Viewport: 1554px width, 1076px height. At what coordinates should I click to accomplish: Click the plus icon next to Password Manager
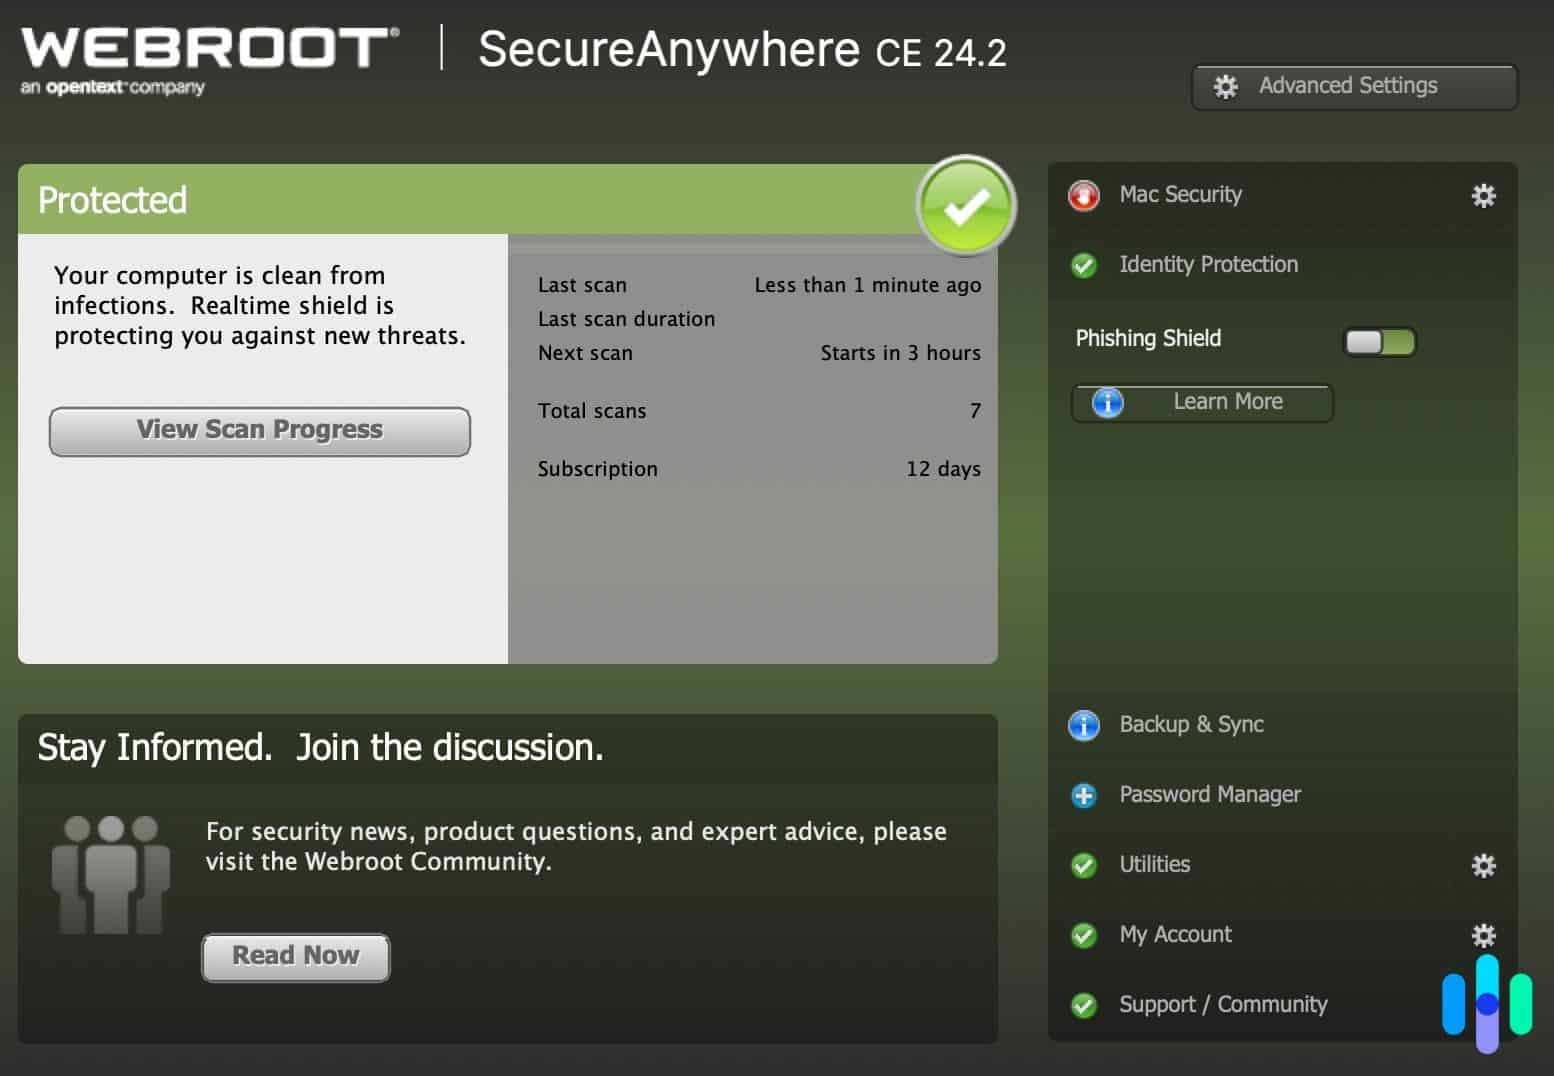[x=1084, y=795]
